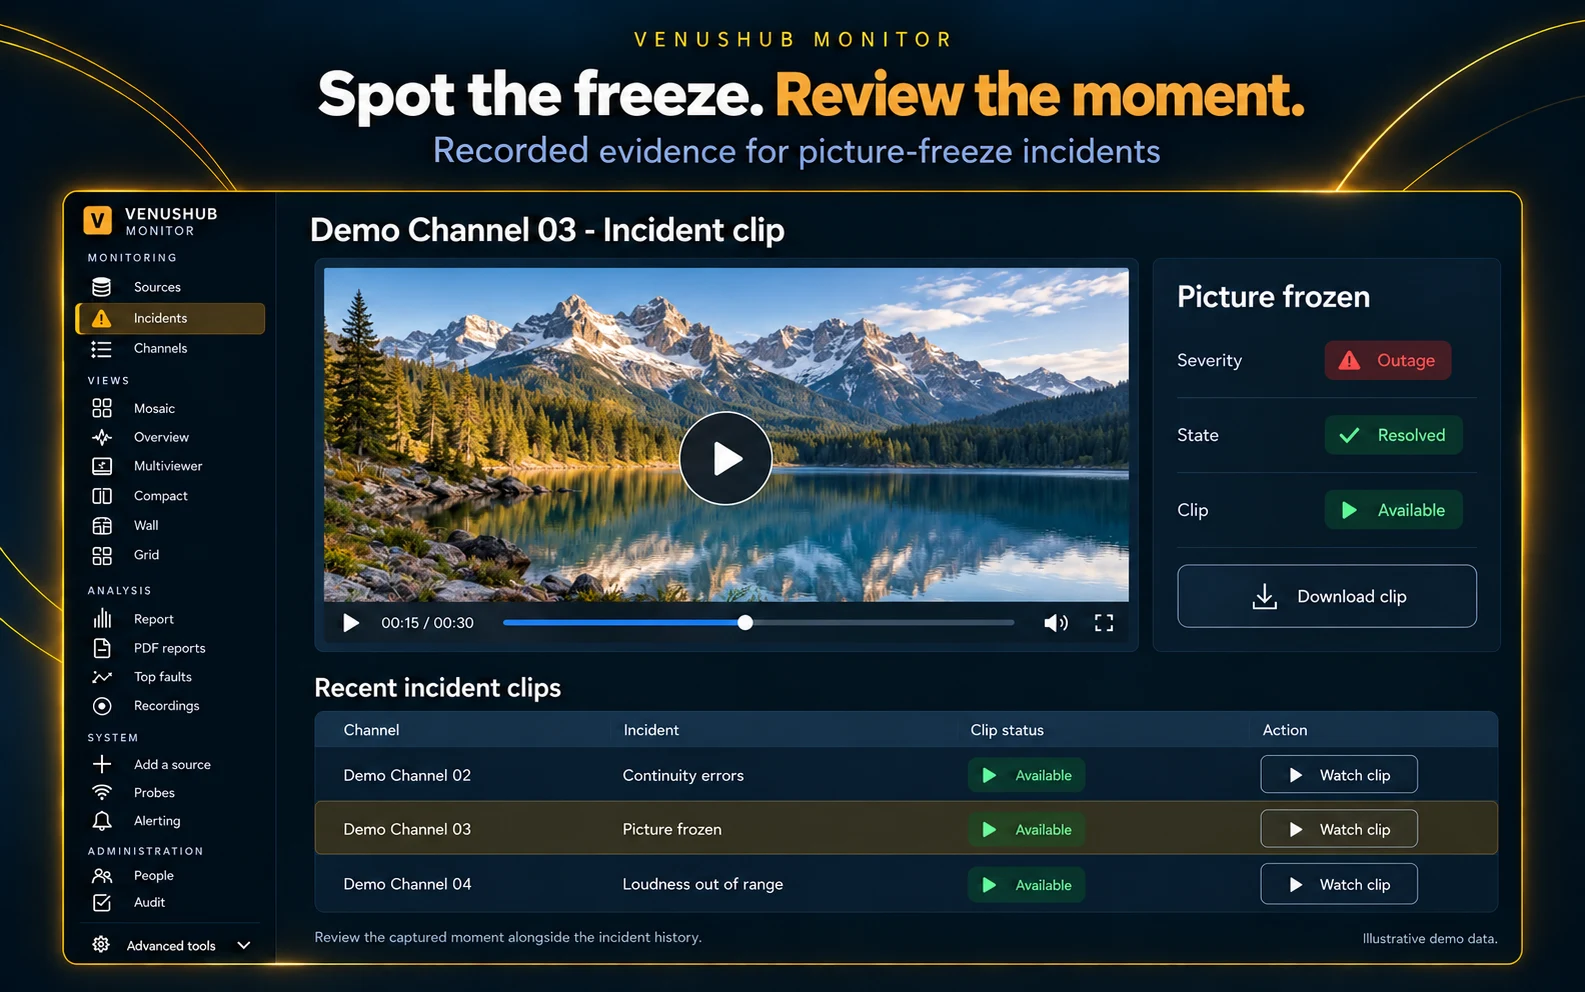This screenshot has height=992, width=1585.
Task: Open the Report bar chart icon
Action: [102, 619]
